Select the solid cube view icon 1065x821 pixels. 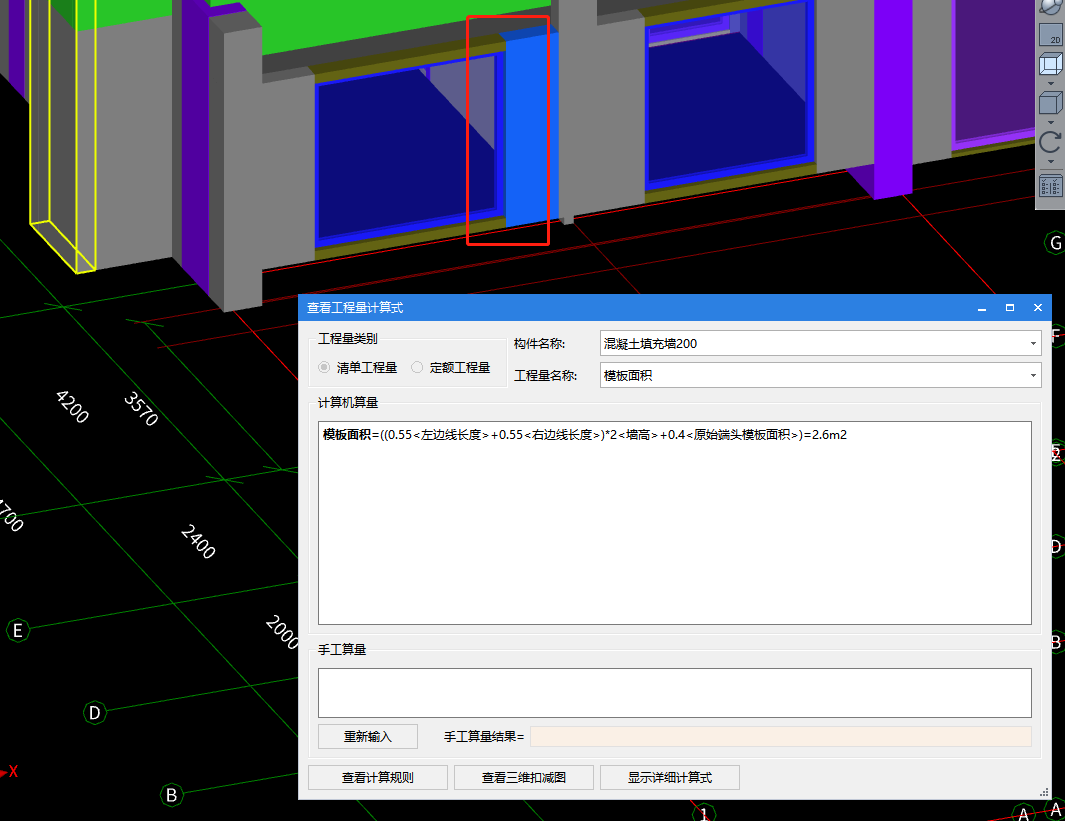click(x=1051, y=104)
